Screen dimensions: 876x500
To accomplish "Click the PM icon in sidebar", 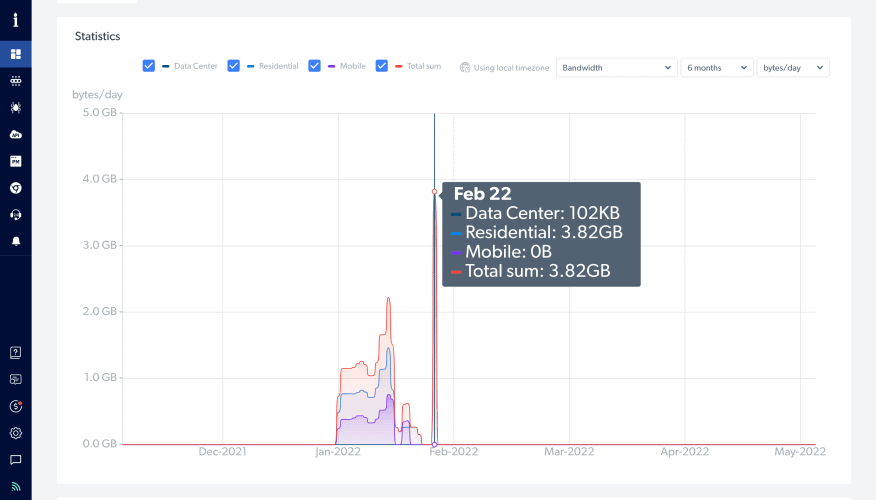I will tap(16, 161).
